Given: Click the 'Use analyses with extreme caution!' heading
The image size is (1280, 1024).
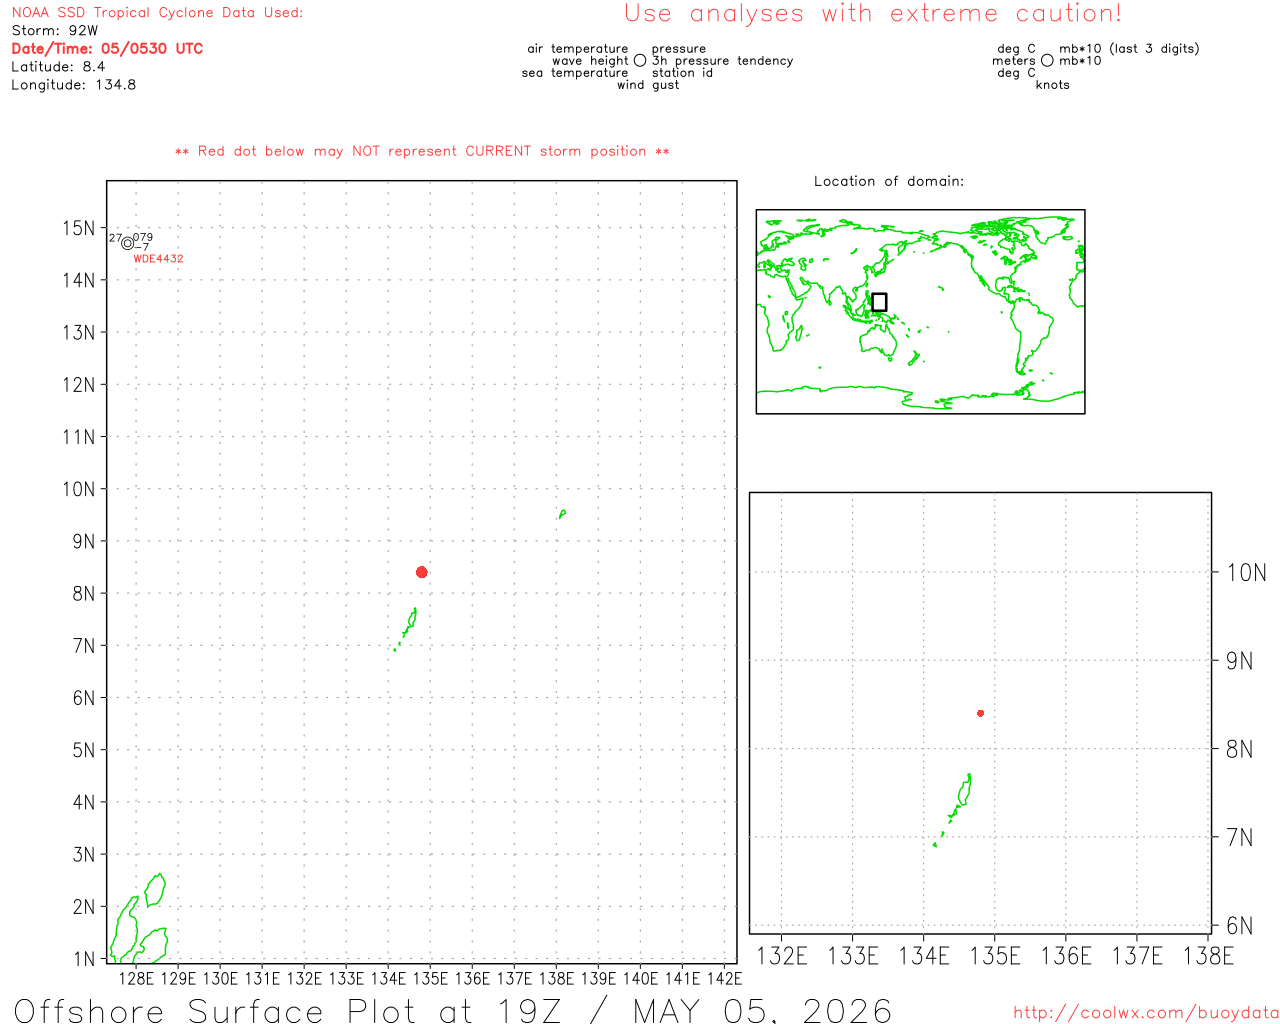Looking at the screenshot, I should [x=873, y=14].
